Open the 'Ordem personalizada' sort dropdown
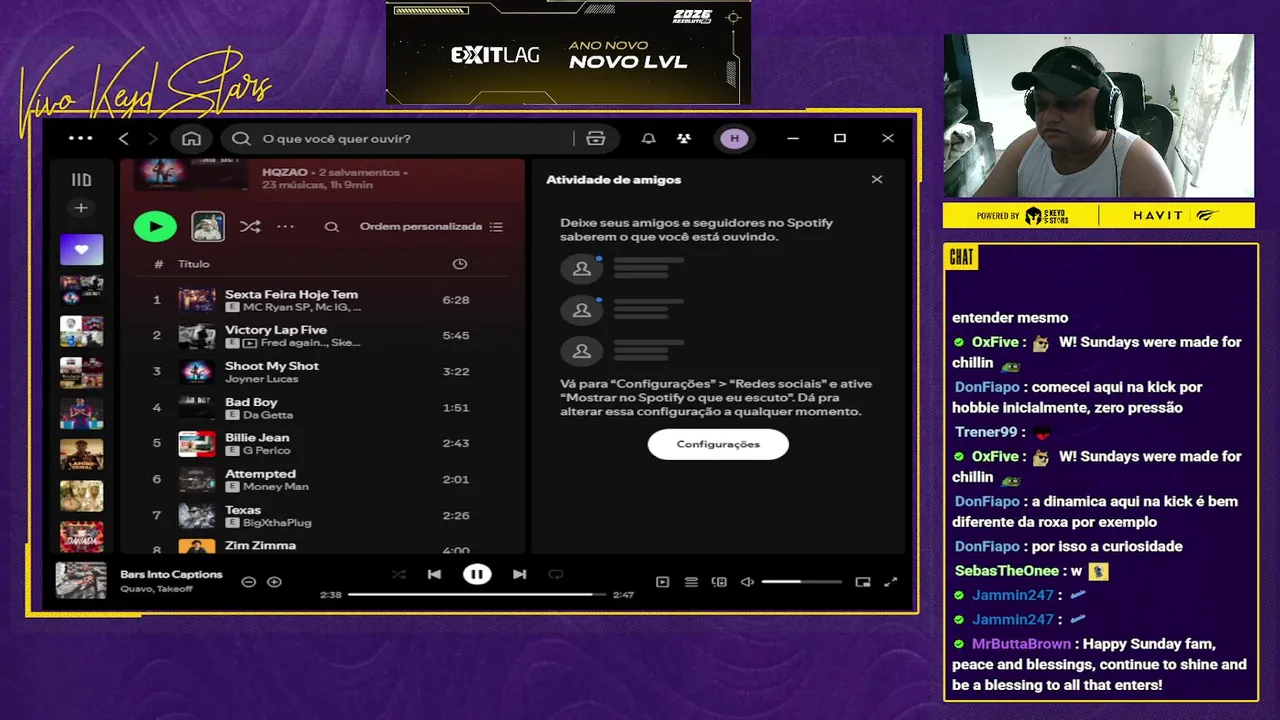The width and height of the screenshot is (1280, 720). pyautogui.click(x=431, y=226)
